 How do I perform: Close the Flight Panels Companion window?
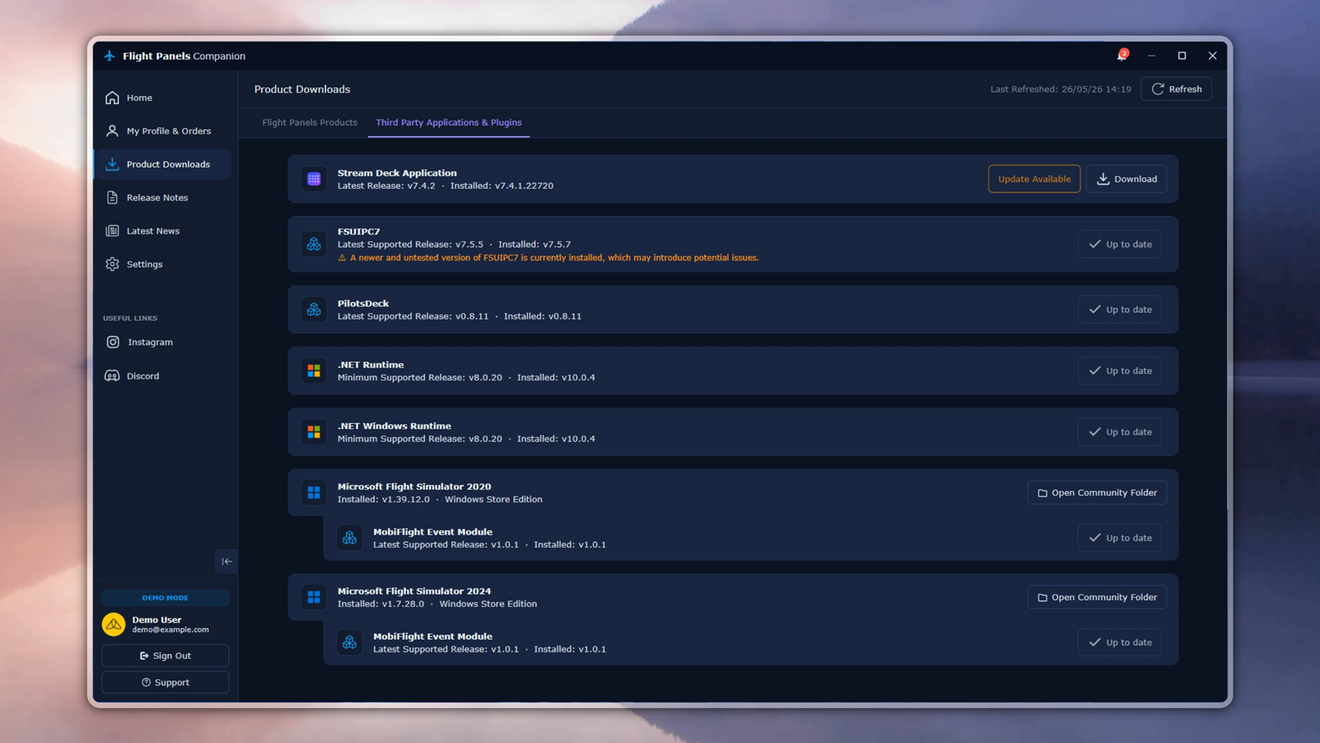(x=1212, y=56)
